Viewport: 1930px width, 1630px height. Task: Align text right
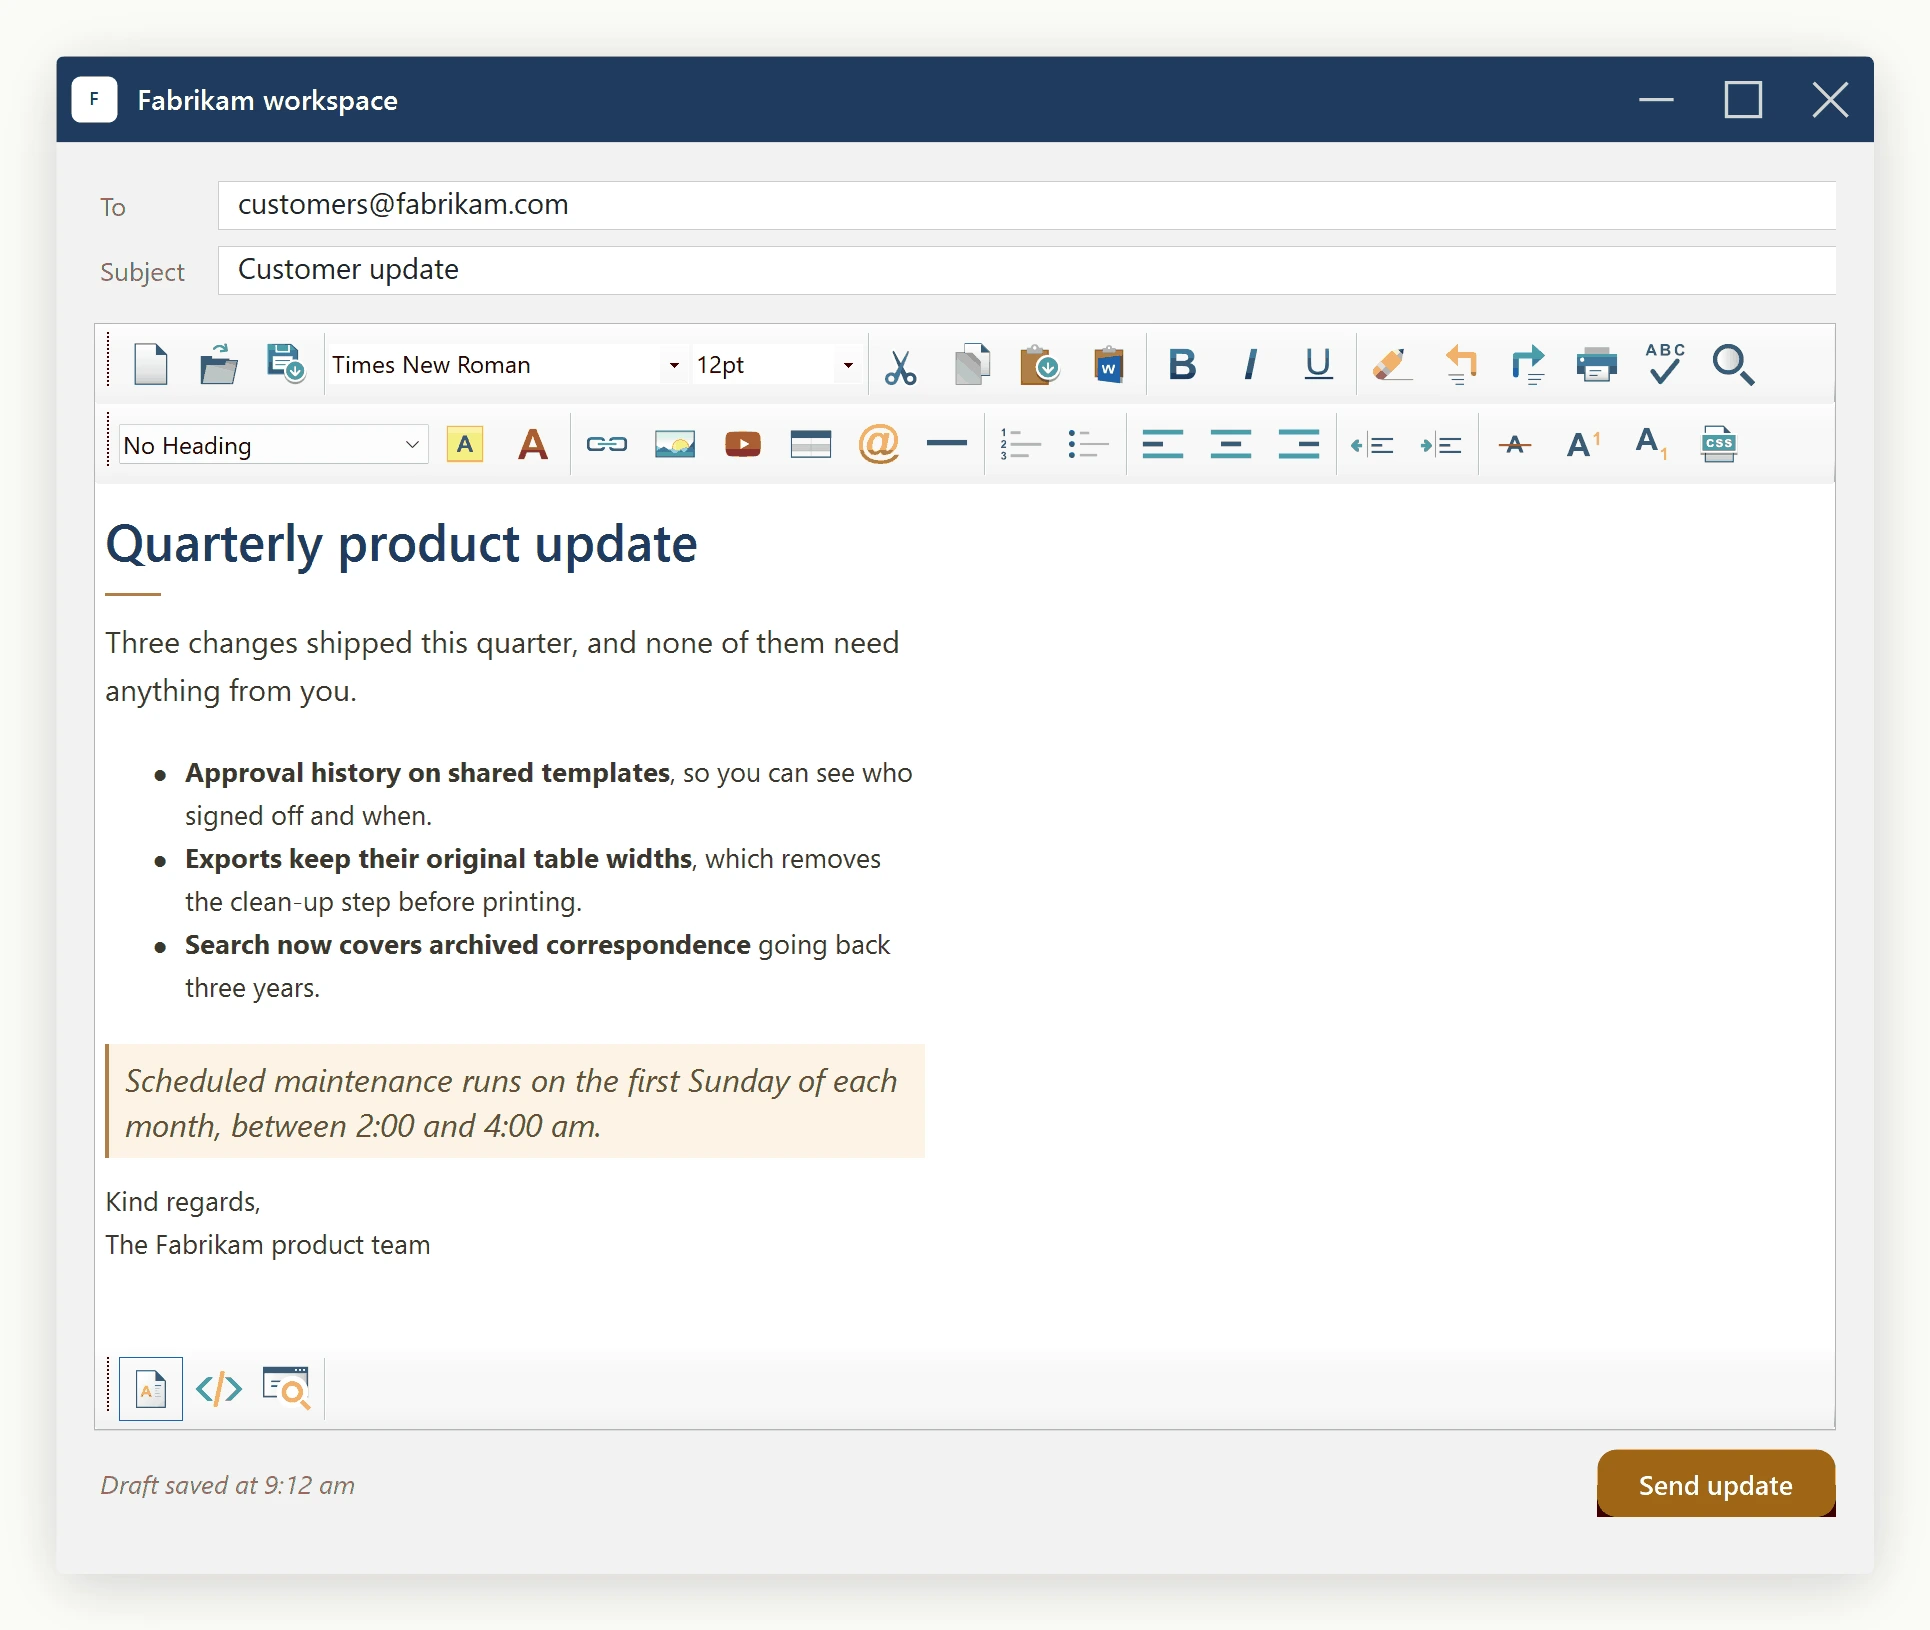[x=1298, y=444]
